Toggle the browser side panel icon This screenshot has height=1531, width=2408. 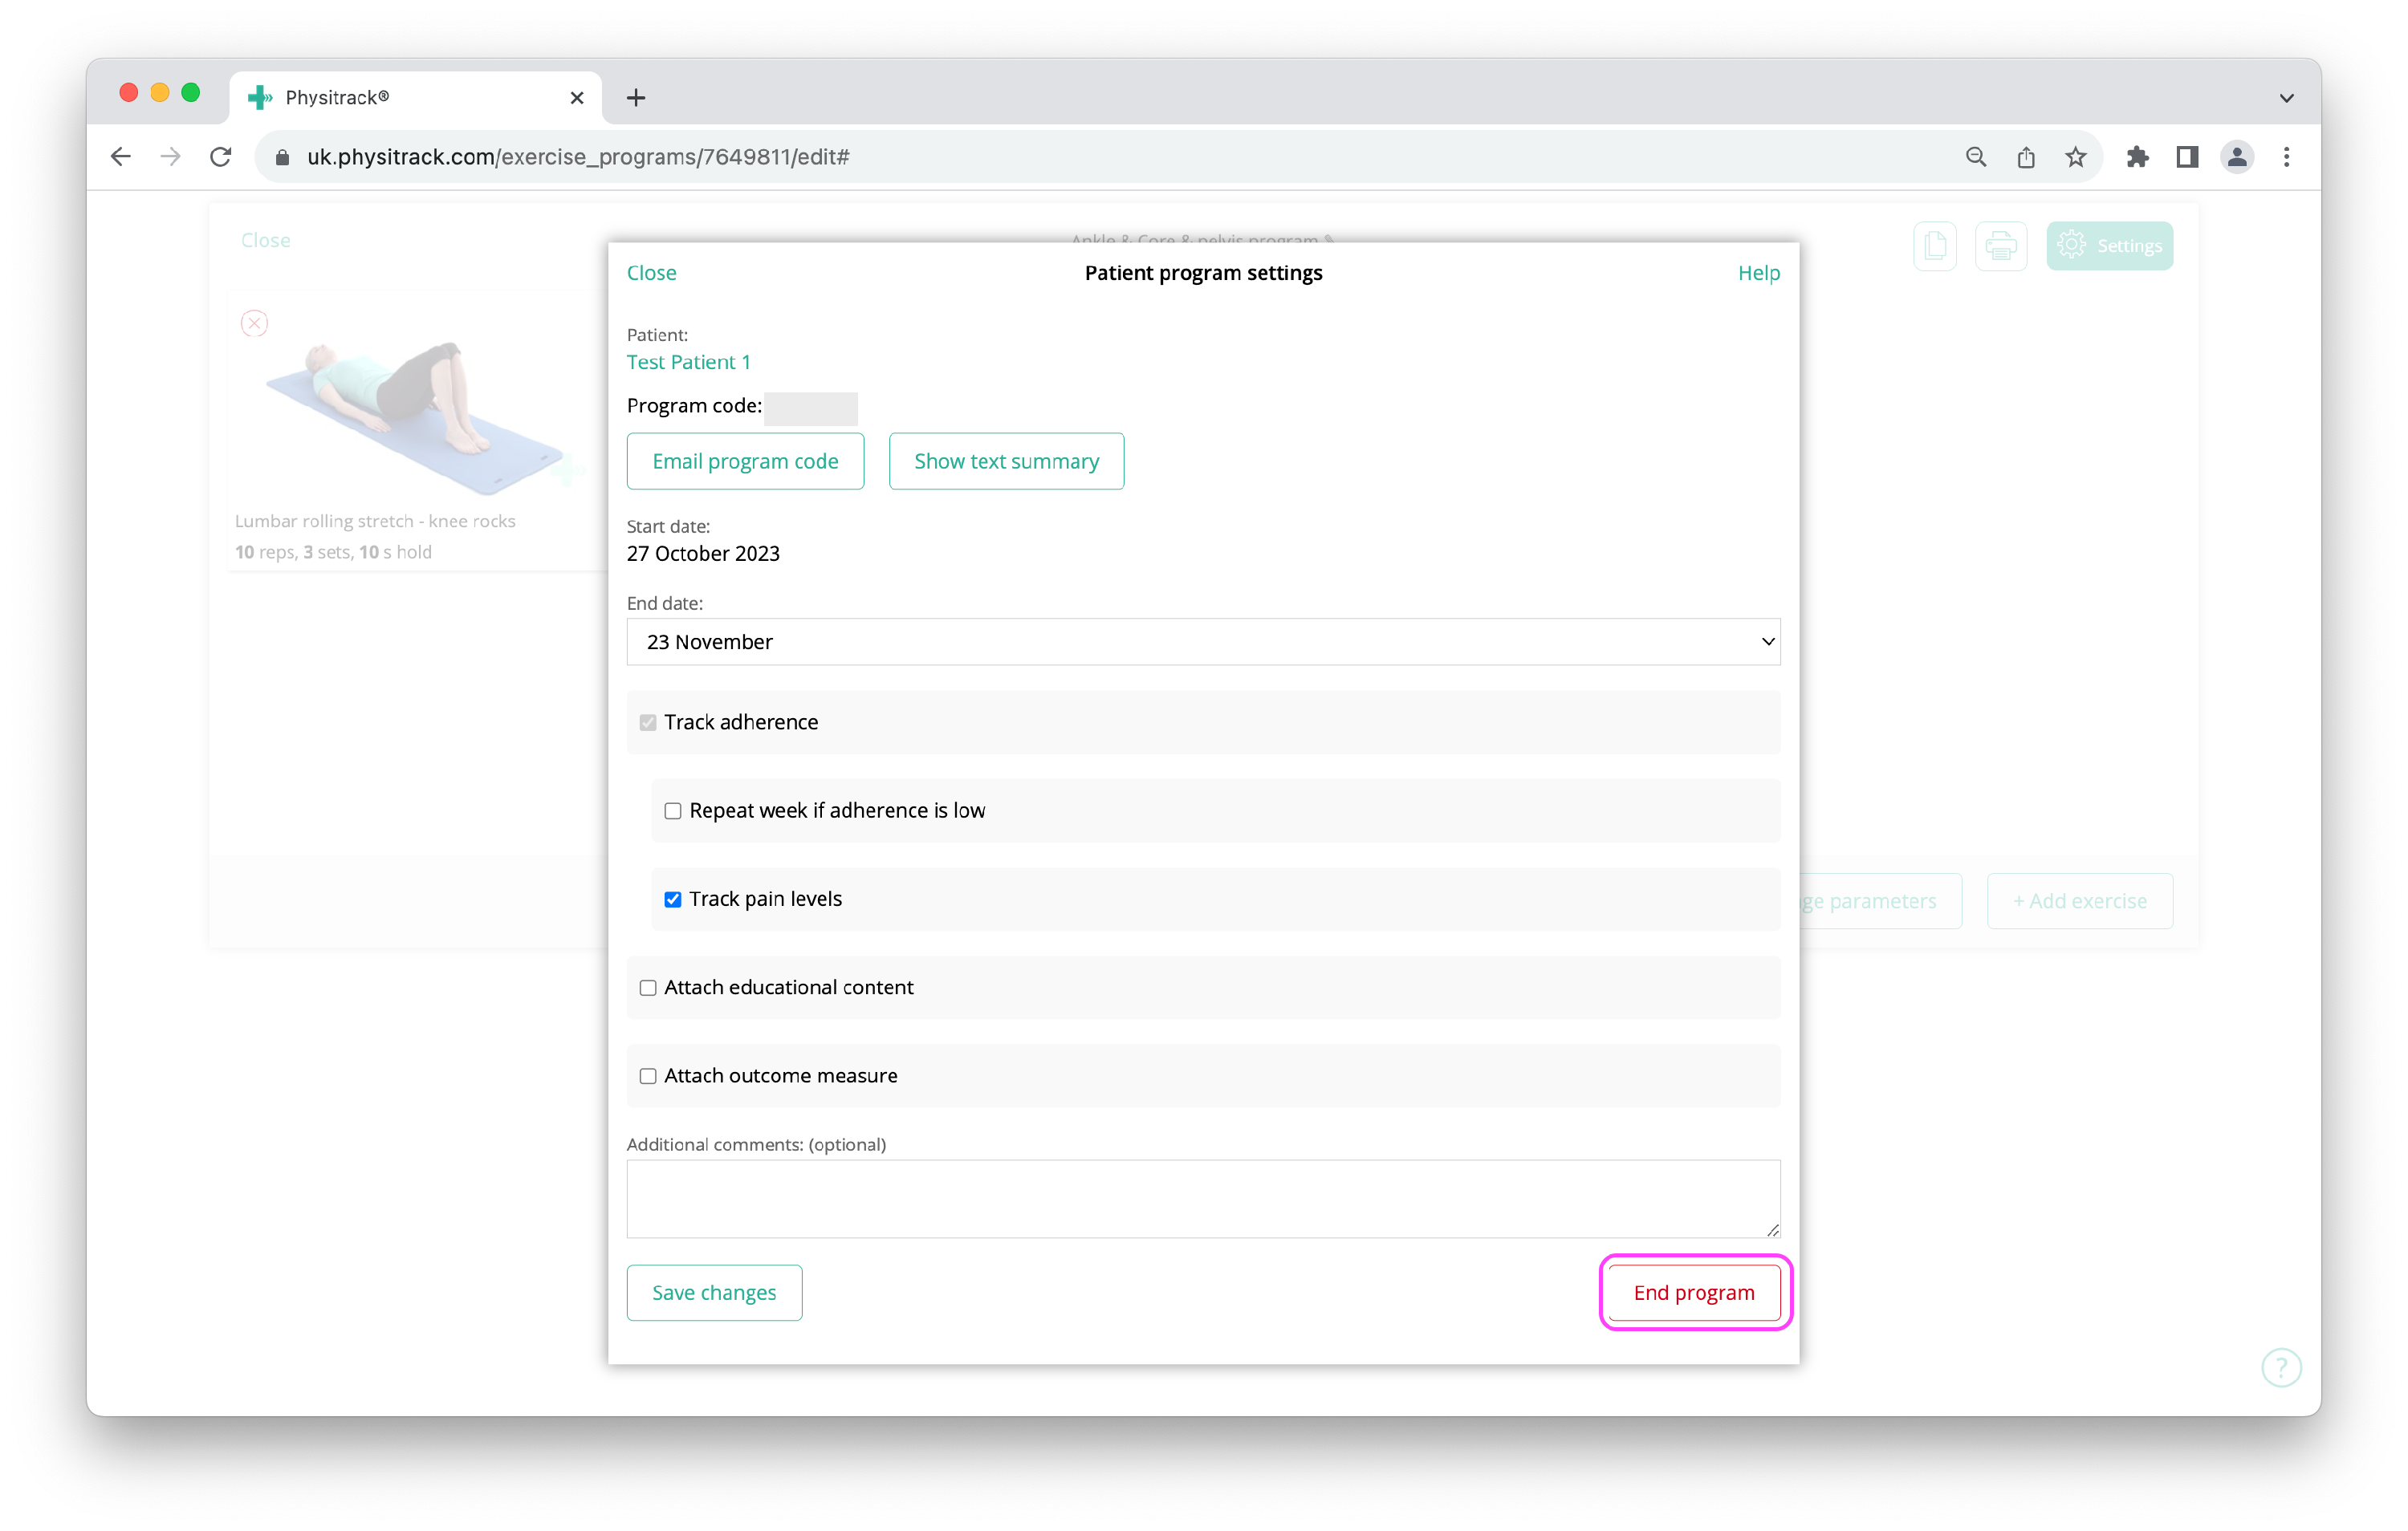pos(2187,157)
